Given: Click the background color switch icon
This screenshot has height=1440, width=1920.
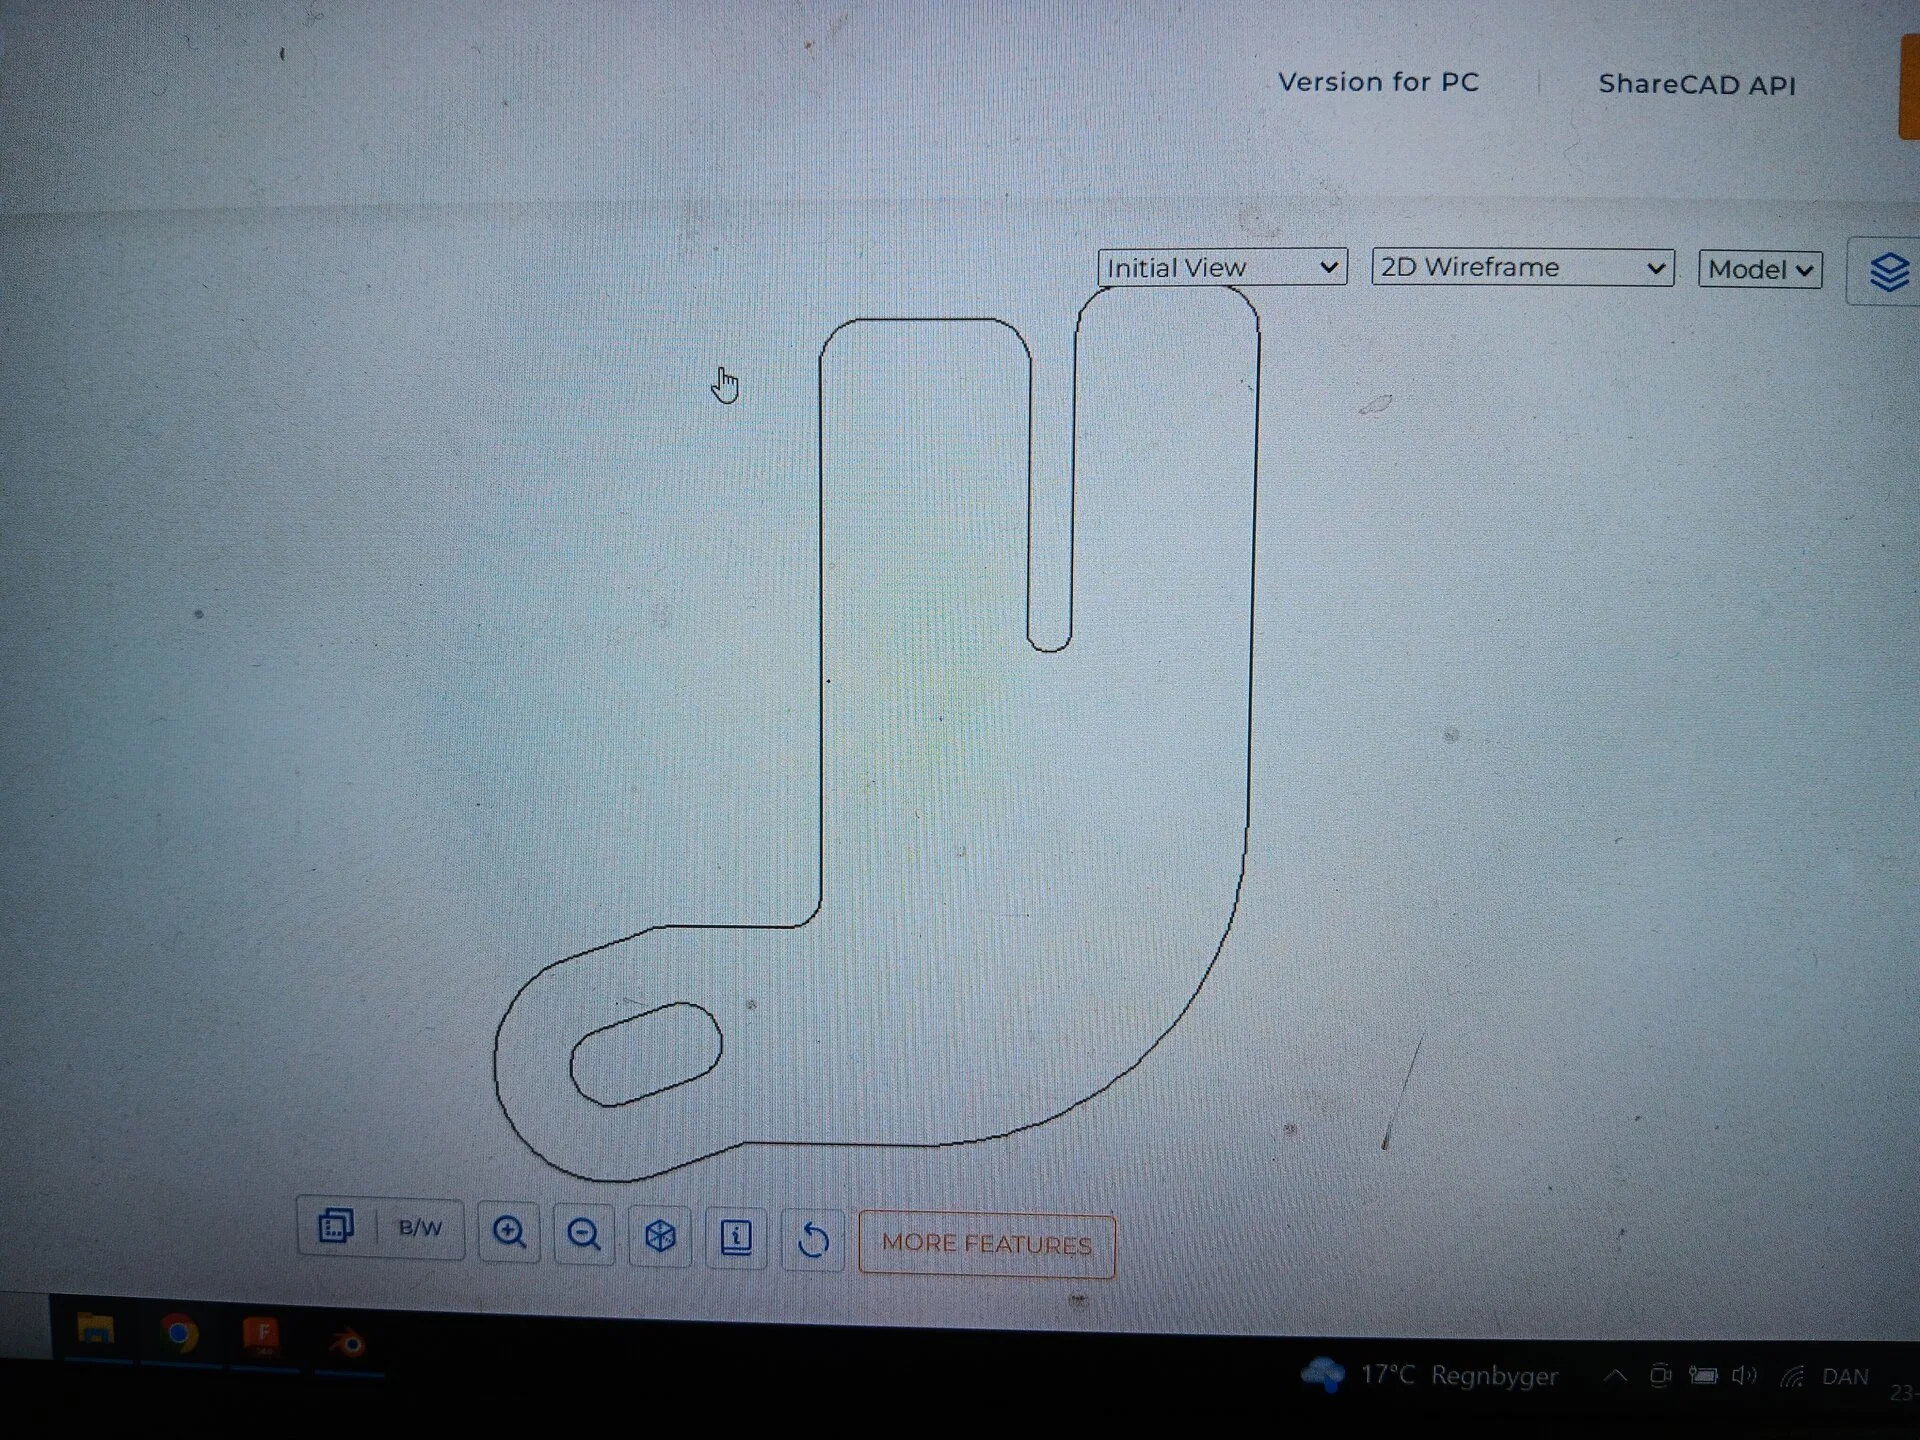Looking at the screenshot, I should (336, 1225).
